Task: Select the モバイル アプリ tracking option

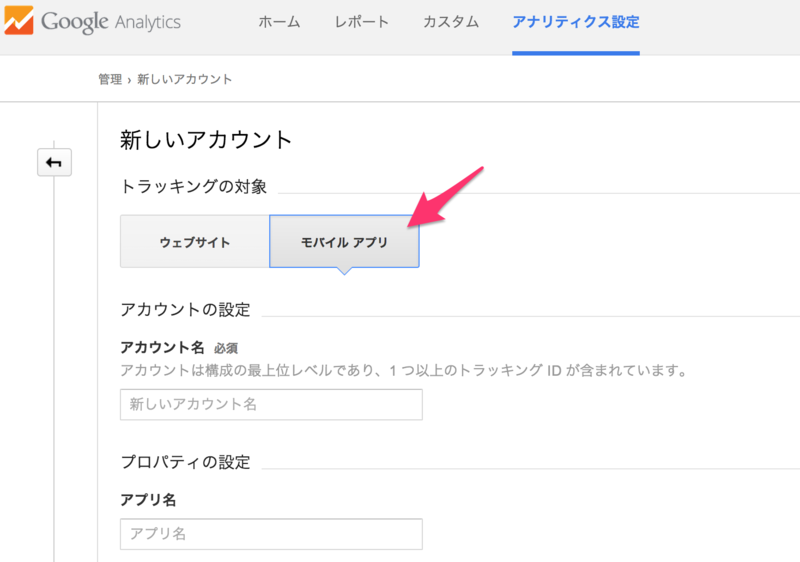Action: 344,242
